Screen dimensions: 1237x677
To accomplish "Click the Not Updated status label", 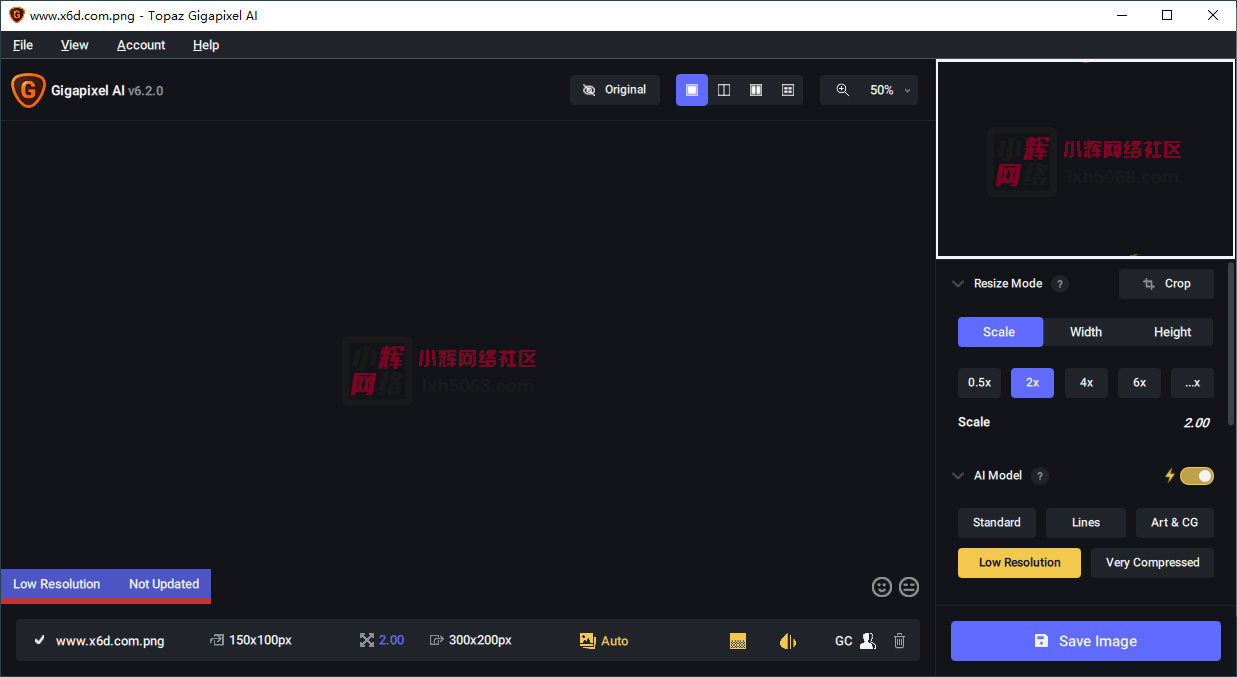I will point(164,584).
